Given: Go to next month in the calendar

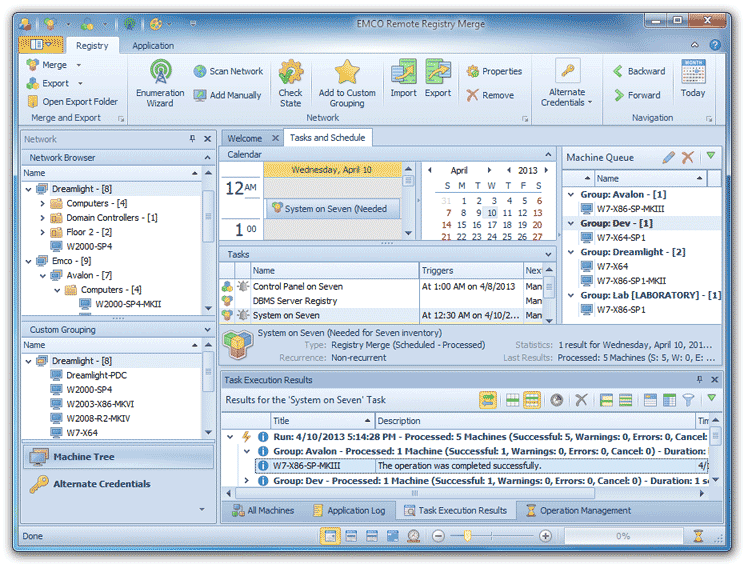Looking at the screenshot, I should coord(489,170).
